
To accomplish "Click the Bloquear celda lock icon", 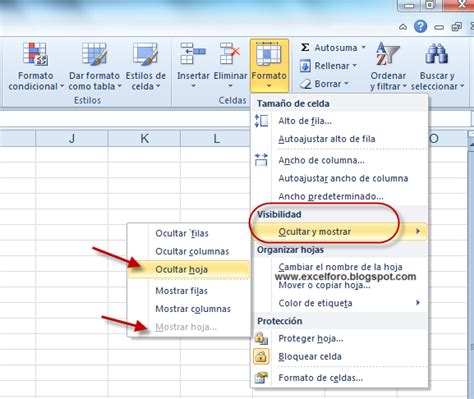I will pyautogui.click(x=261, y=356).
